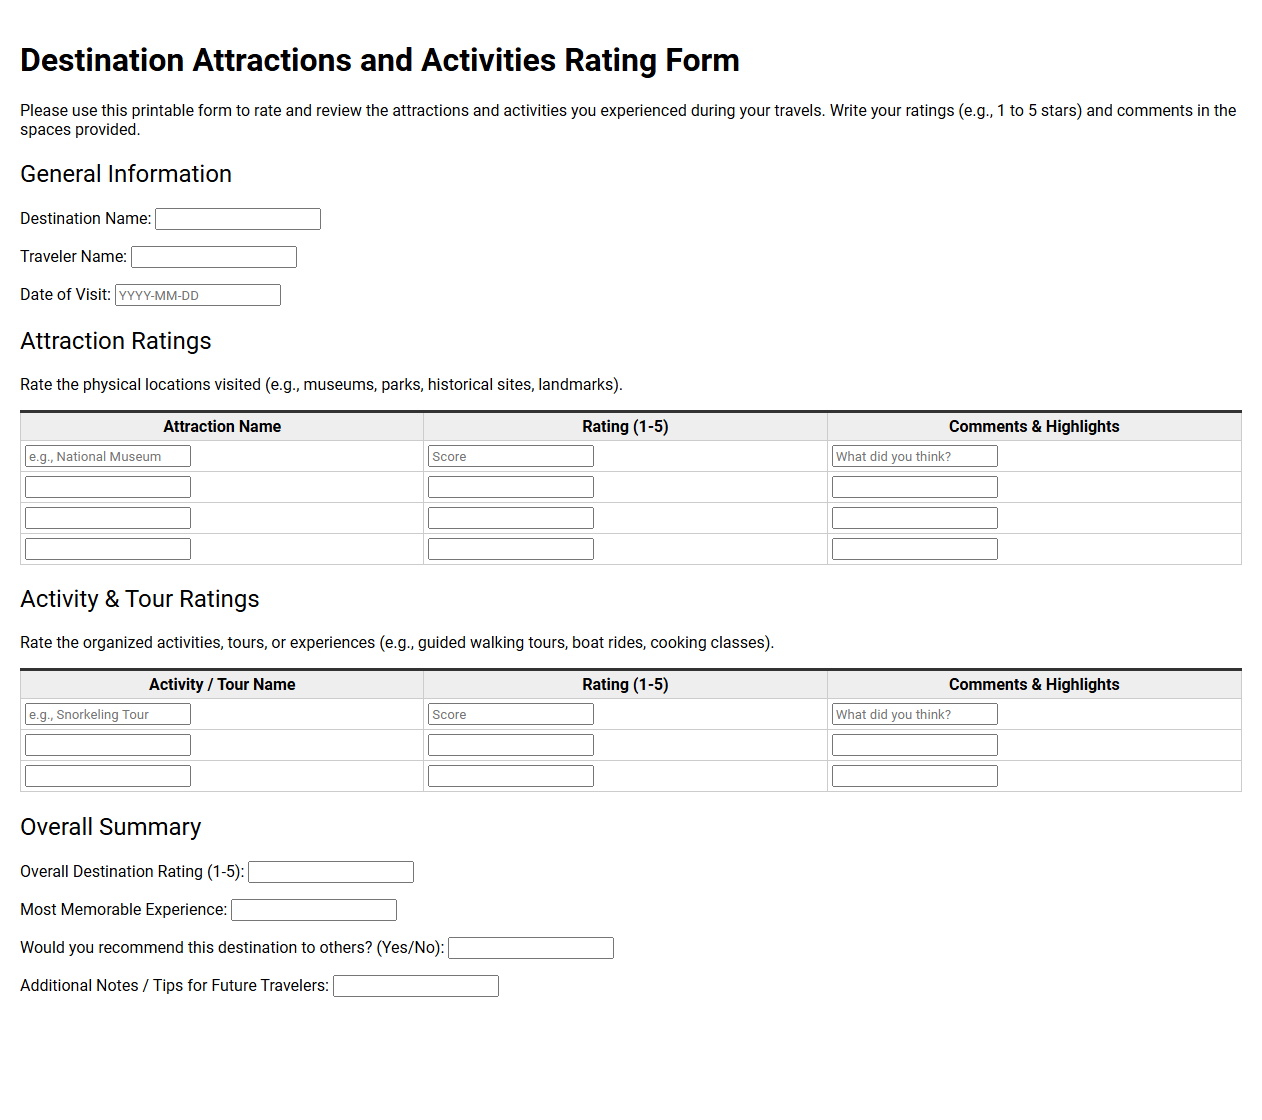Click the 'Attraction Ratings' section heading
The width and height of the screenshot is (1262, 1120).
(116, 341)
